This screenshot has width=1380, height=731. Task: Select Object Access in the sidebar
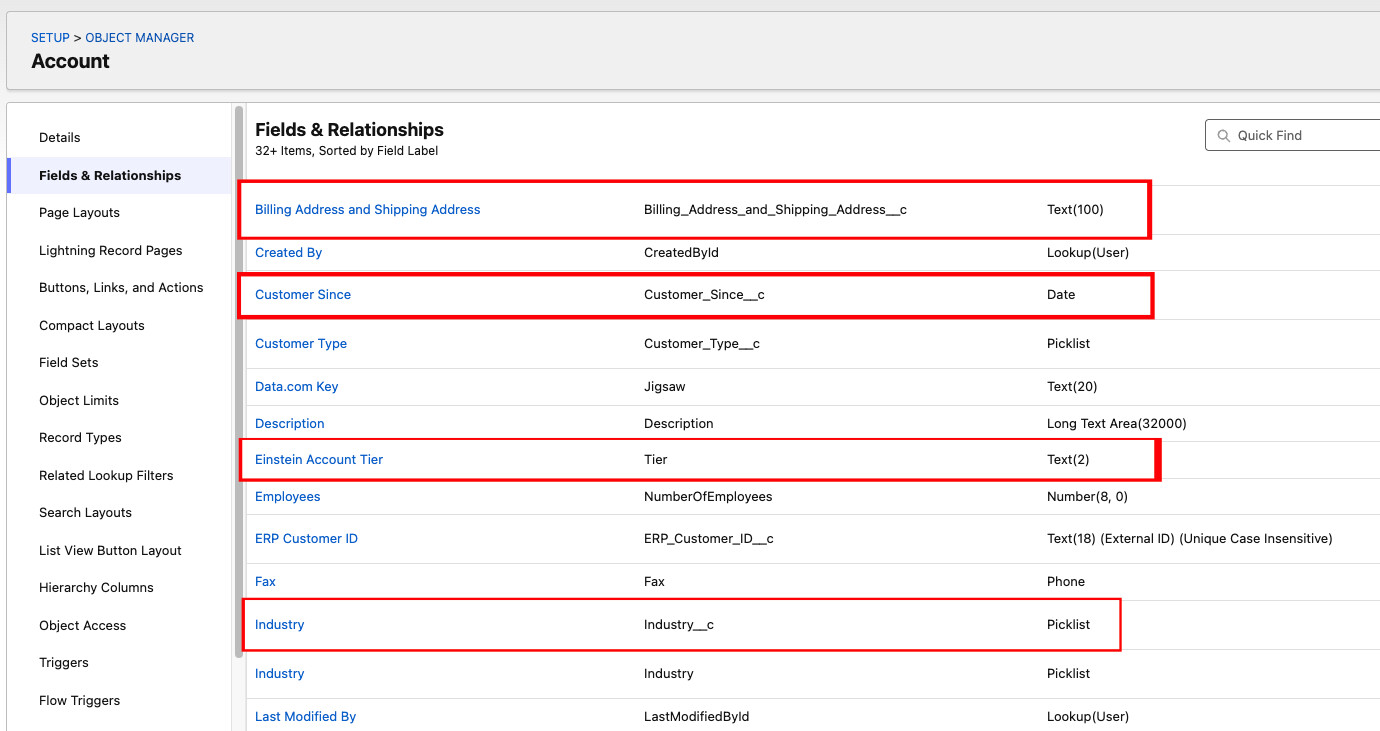[x=82, y=626]
